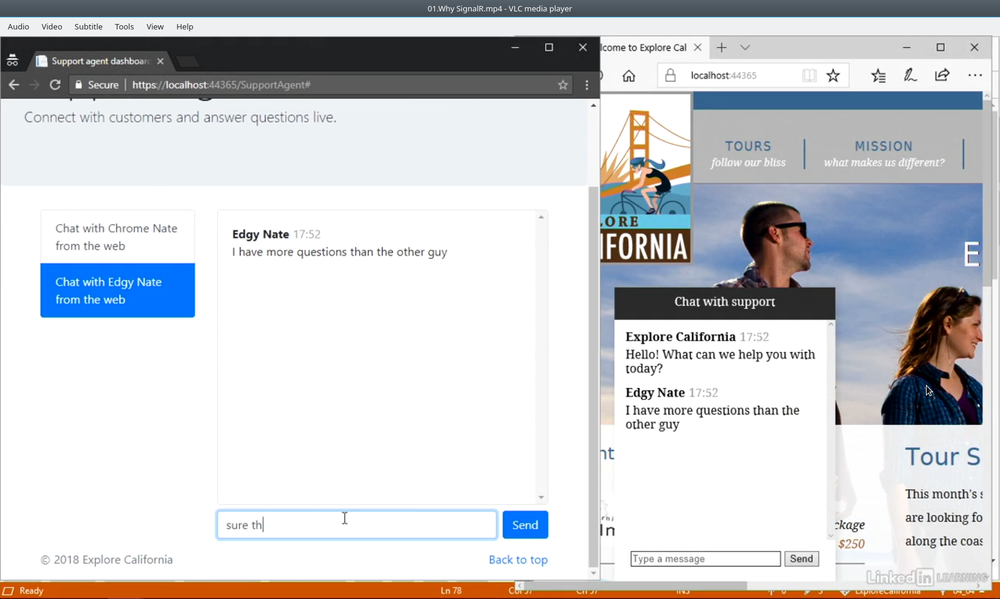1000x599 pixels.
Task: Go forward in Chrome browser
Action: click(34, 85)
